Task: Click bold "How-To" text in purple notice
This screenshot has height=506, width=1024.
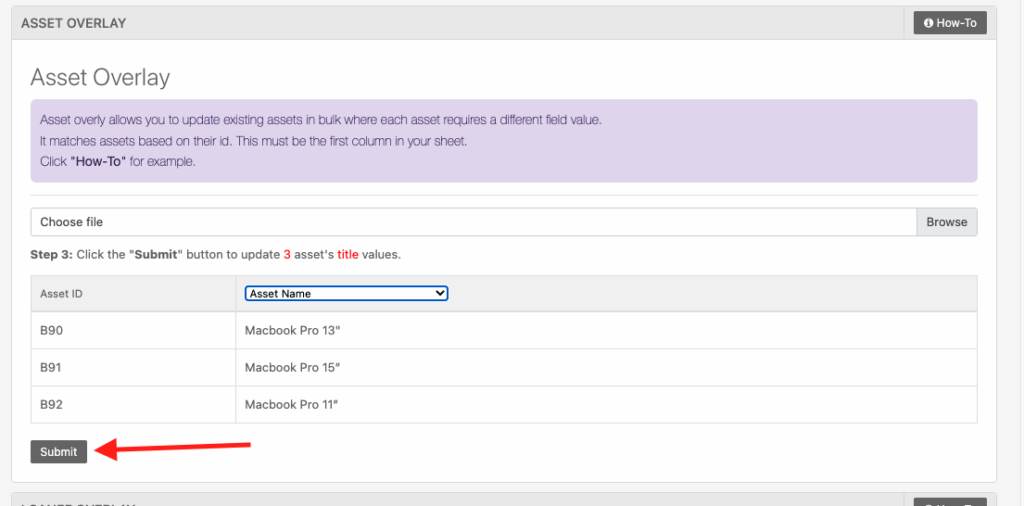Action: [96, 162]
